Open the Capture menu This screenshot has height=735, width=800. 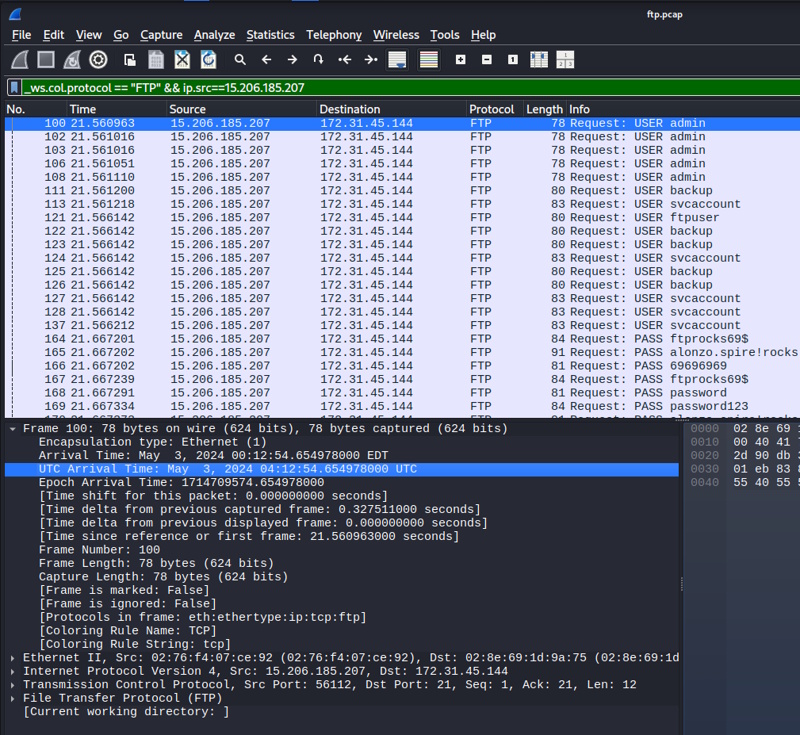161,35
